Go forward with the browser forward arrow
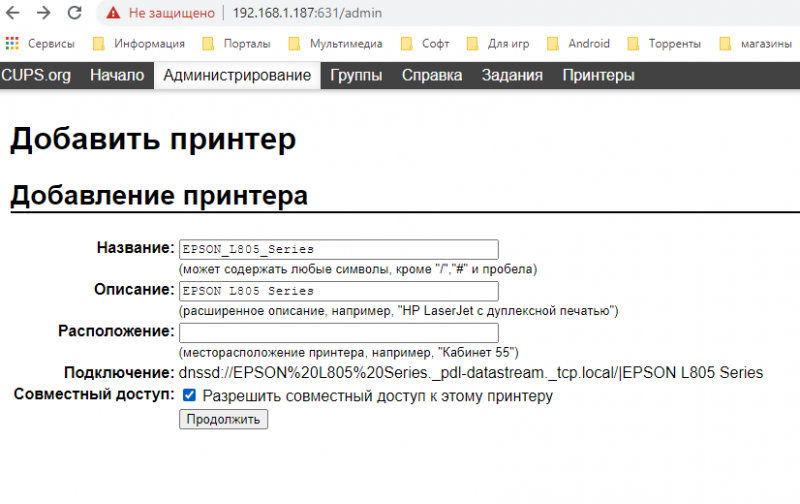 pos(44,13)
